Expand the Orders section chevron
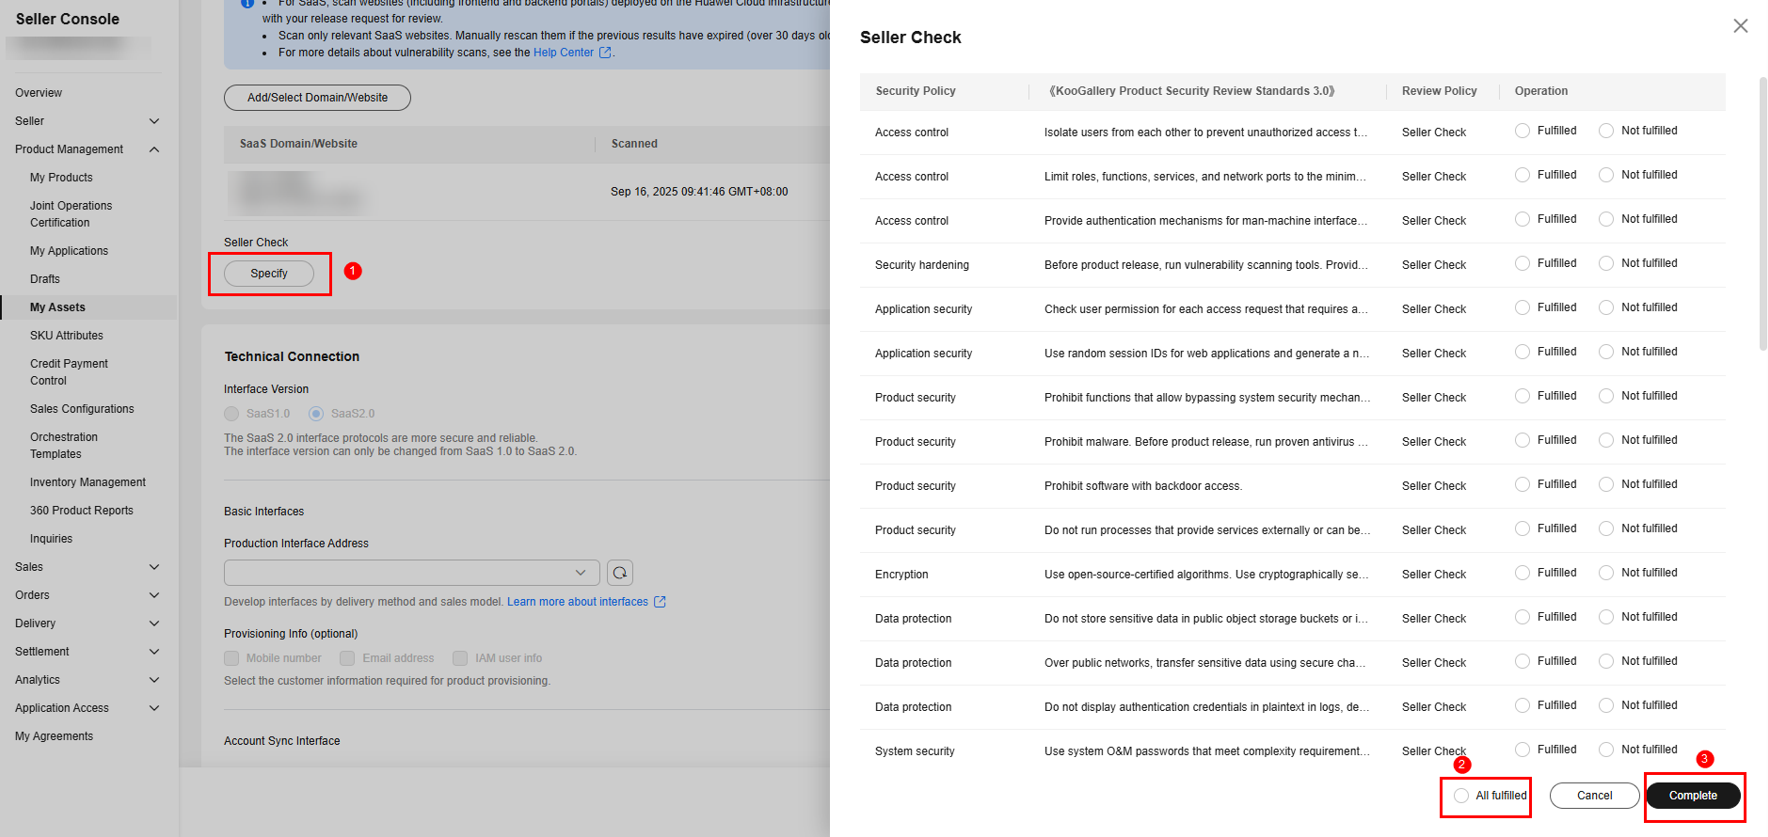Viewport: 1768px width, 837px height. [x=154, y=595]
